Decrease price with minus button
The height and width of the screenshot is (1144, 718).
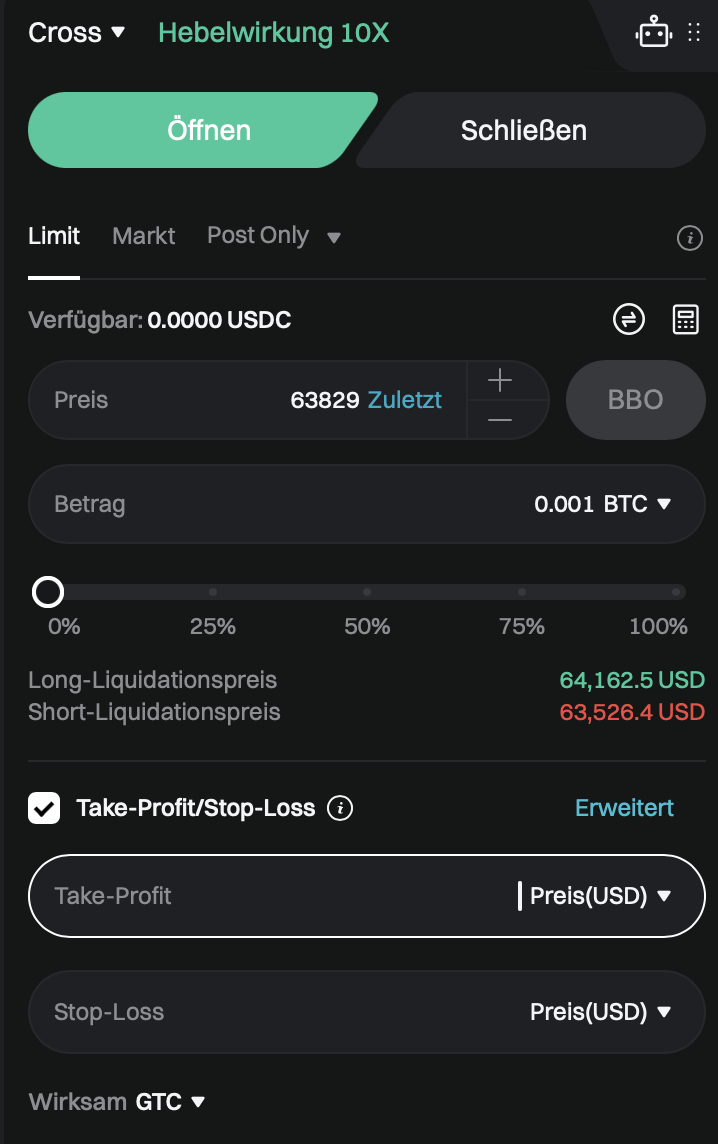coord(500,420)
